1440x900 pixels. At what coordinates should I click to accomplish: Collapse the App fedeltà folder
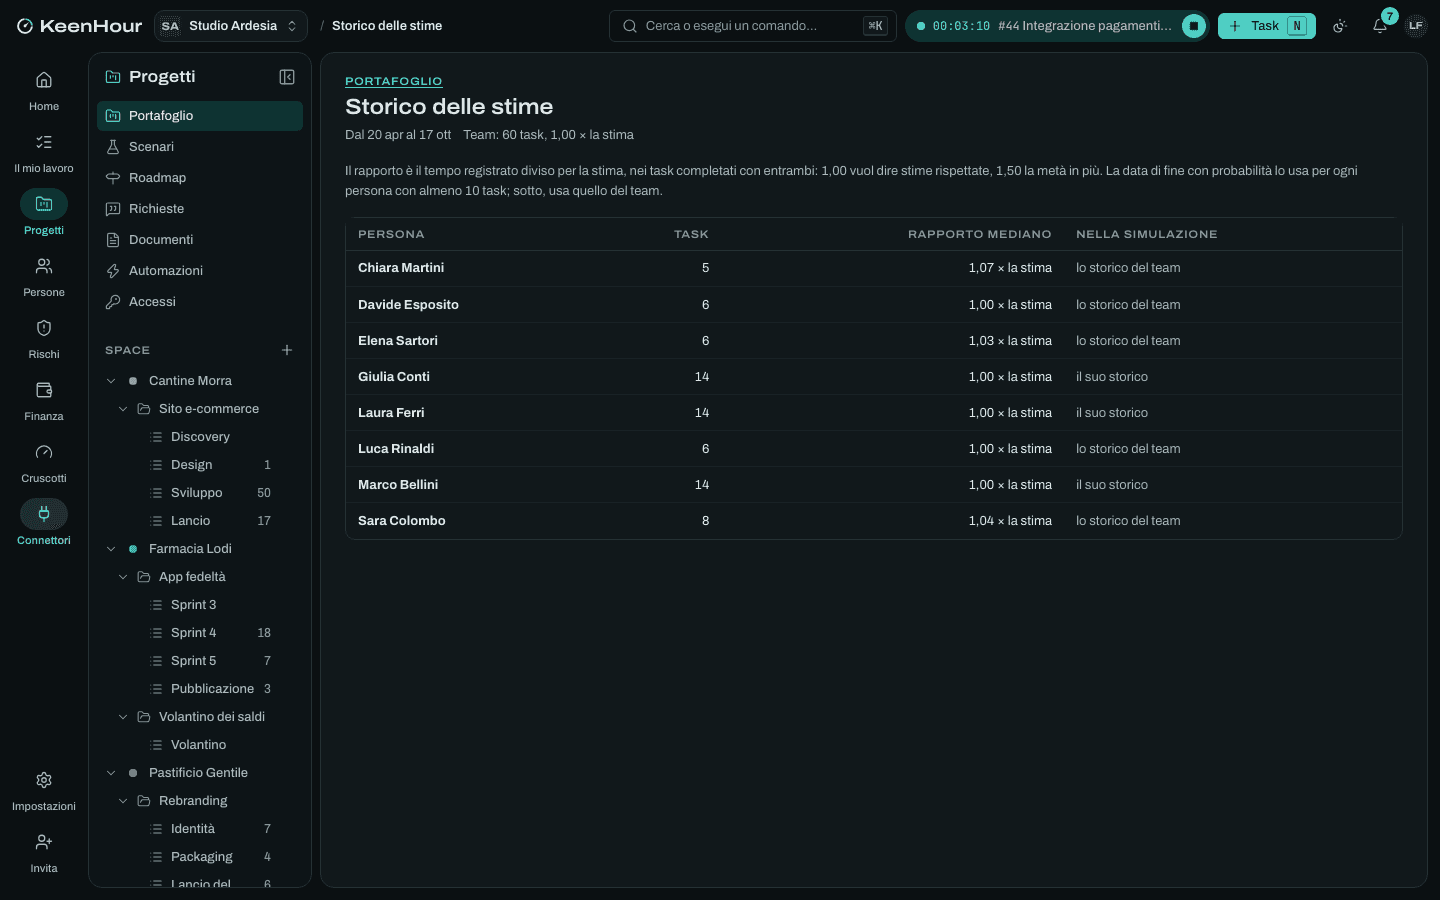(x=123, y=577)
